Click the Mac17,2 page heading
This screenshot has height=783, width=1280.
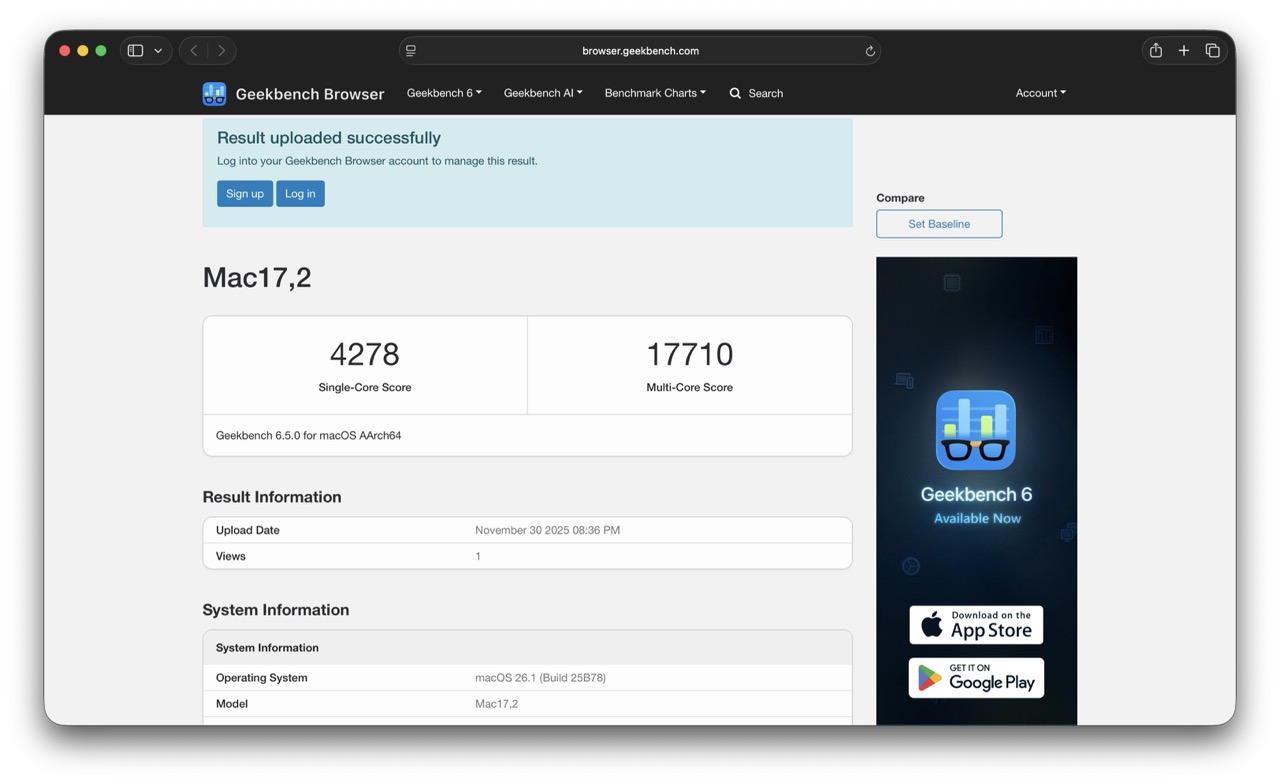coord(257,277)
